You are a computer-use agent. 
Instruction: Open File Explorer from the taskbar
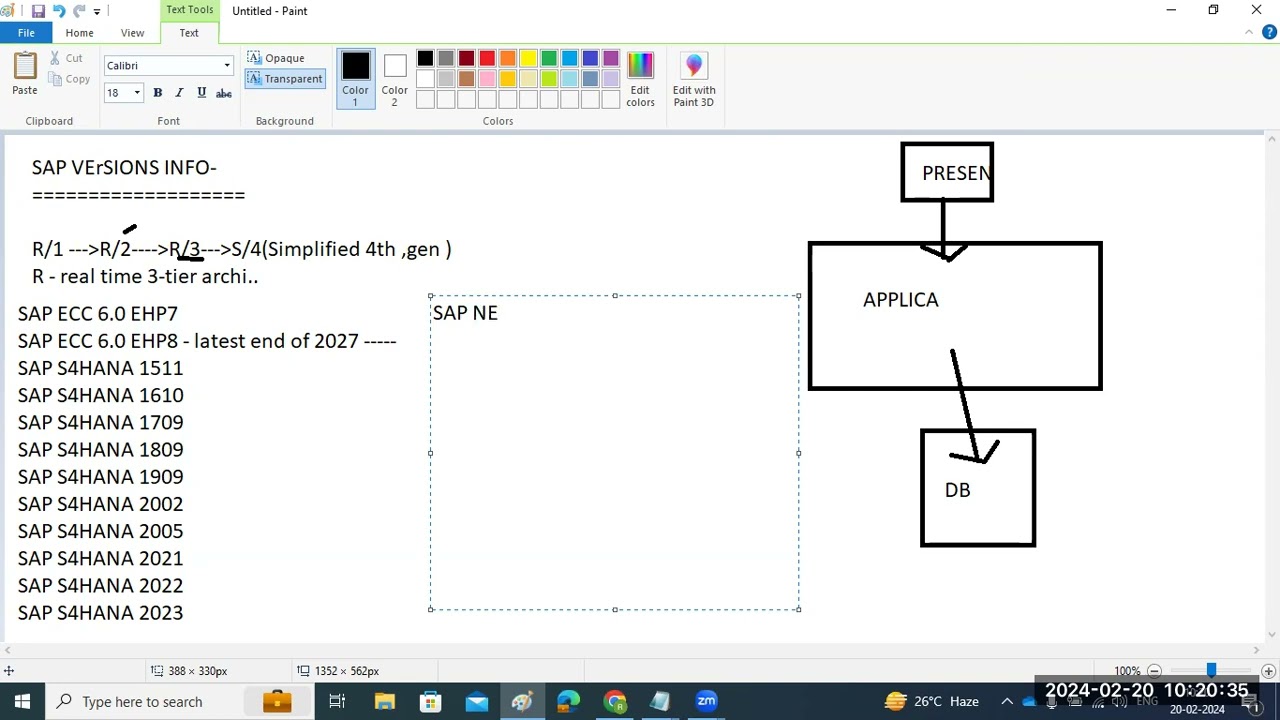coord(384,701)
